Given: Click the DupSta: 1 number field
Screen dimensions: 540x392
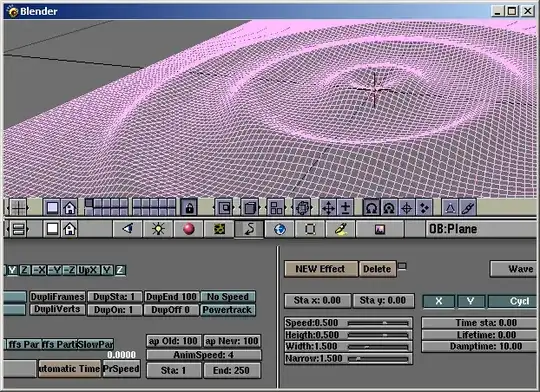Looking at the screenshot, I should click(114, 297).
